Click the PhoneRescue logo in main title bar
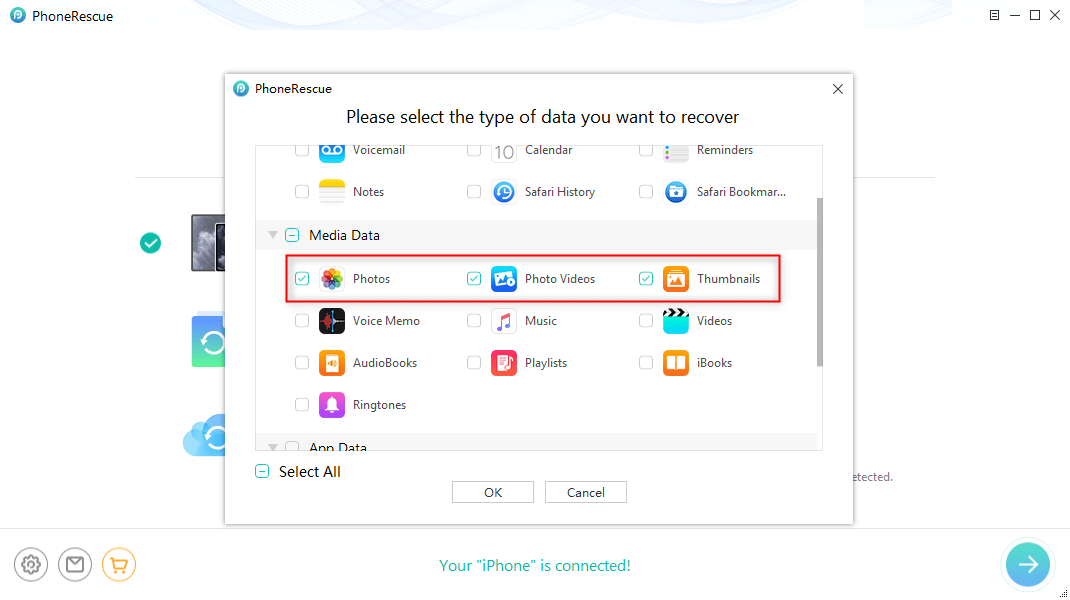The width and height of the screenshot is (1070, 600). [x=18, y=15]
